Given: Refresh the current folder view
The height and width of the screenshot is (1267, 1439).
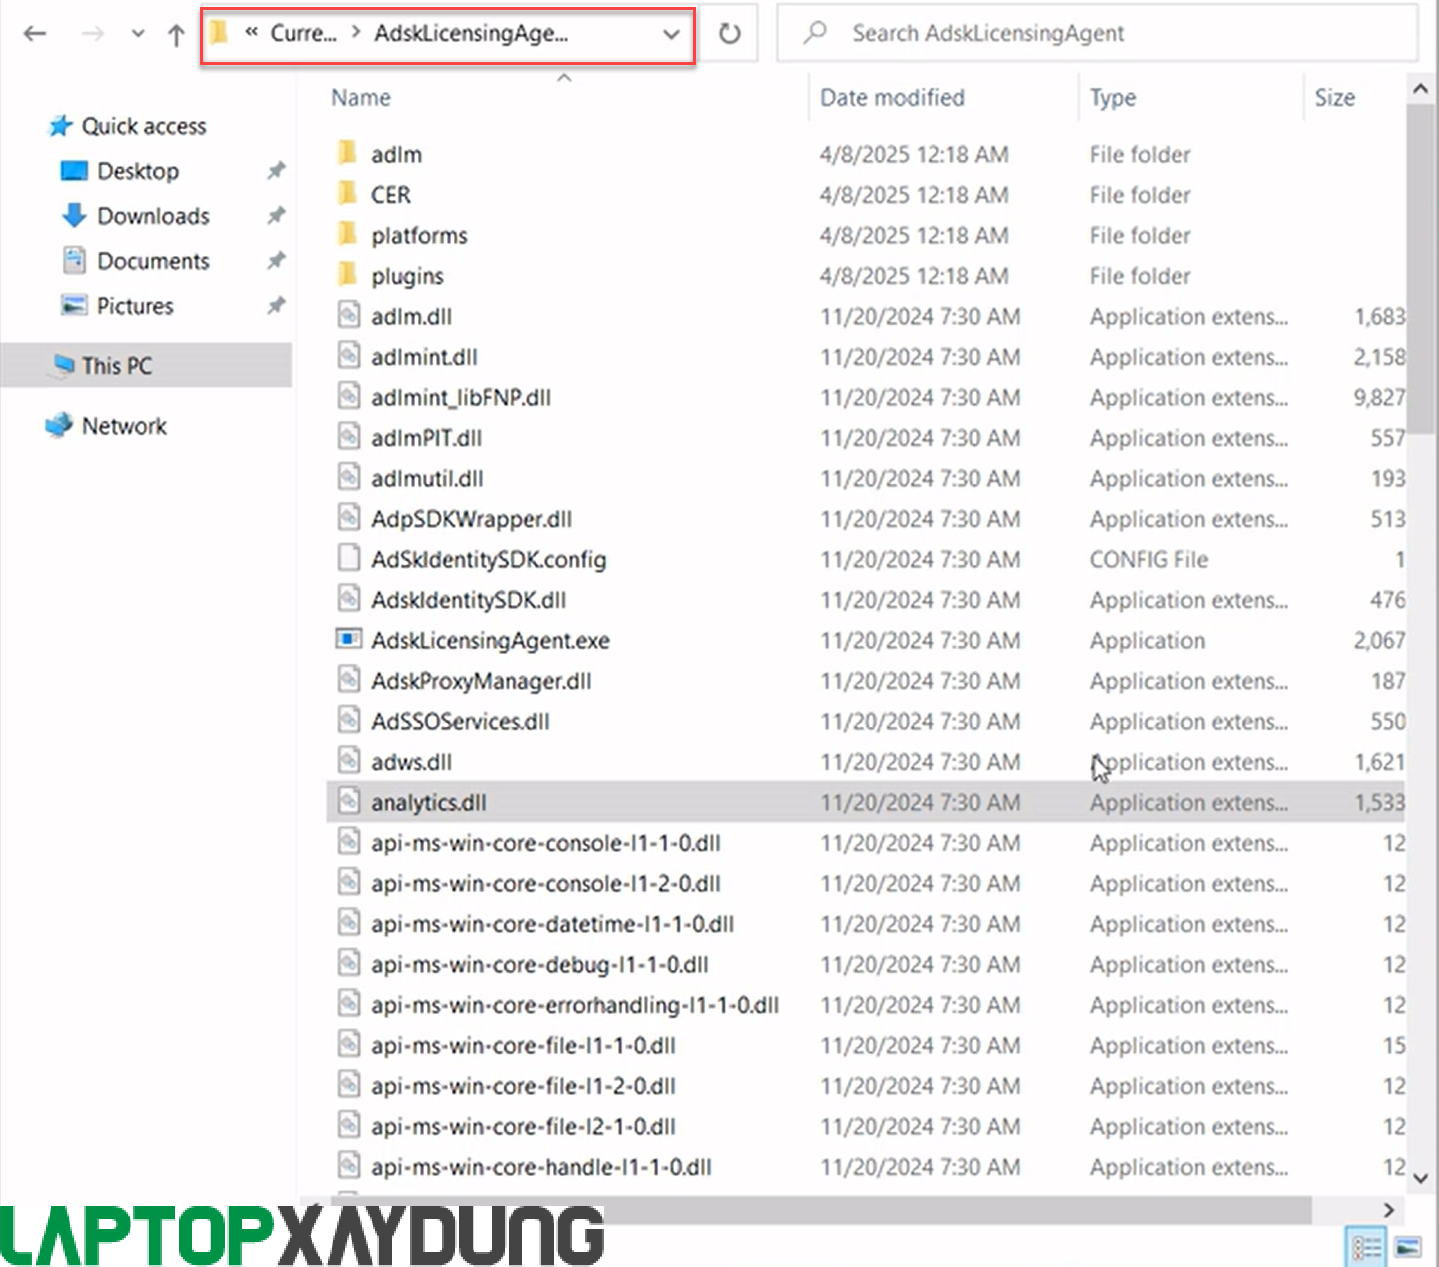Looking at the screenshot, I should tap(729, 34).
